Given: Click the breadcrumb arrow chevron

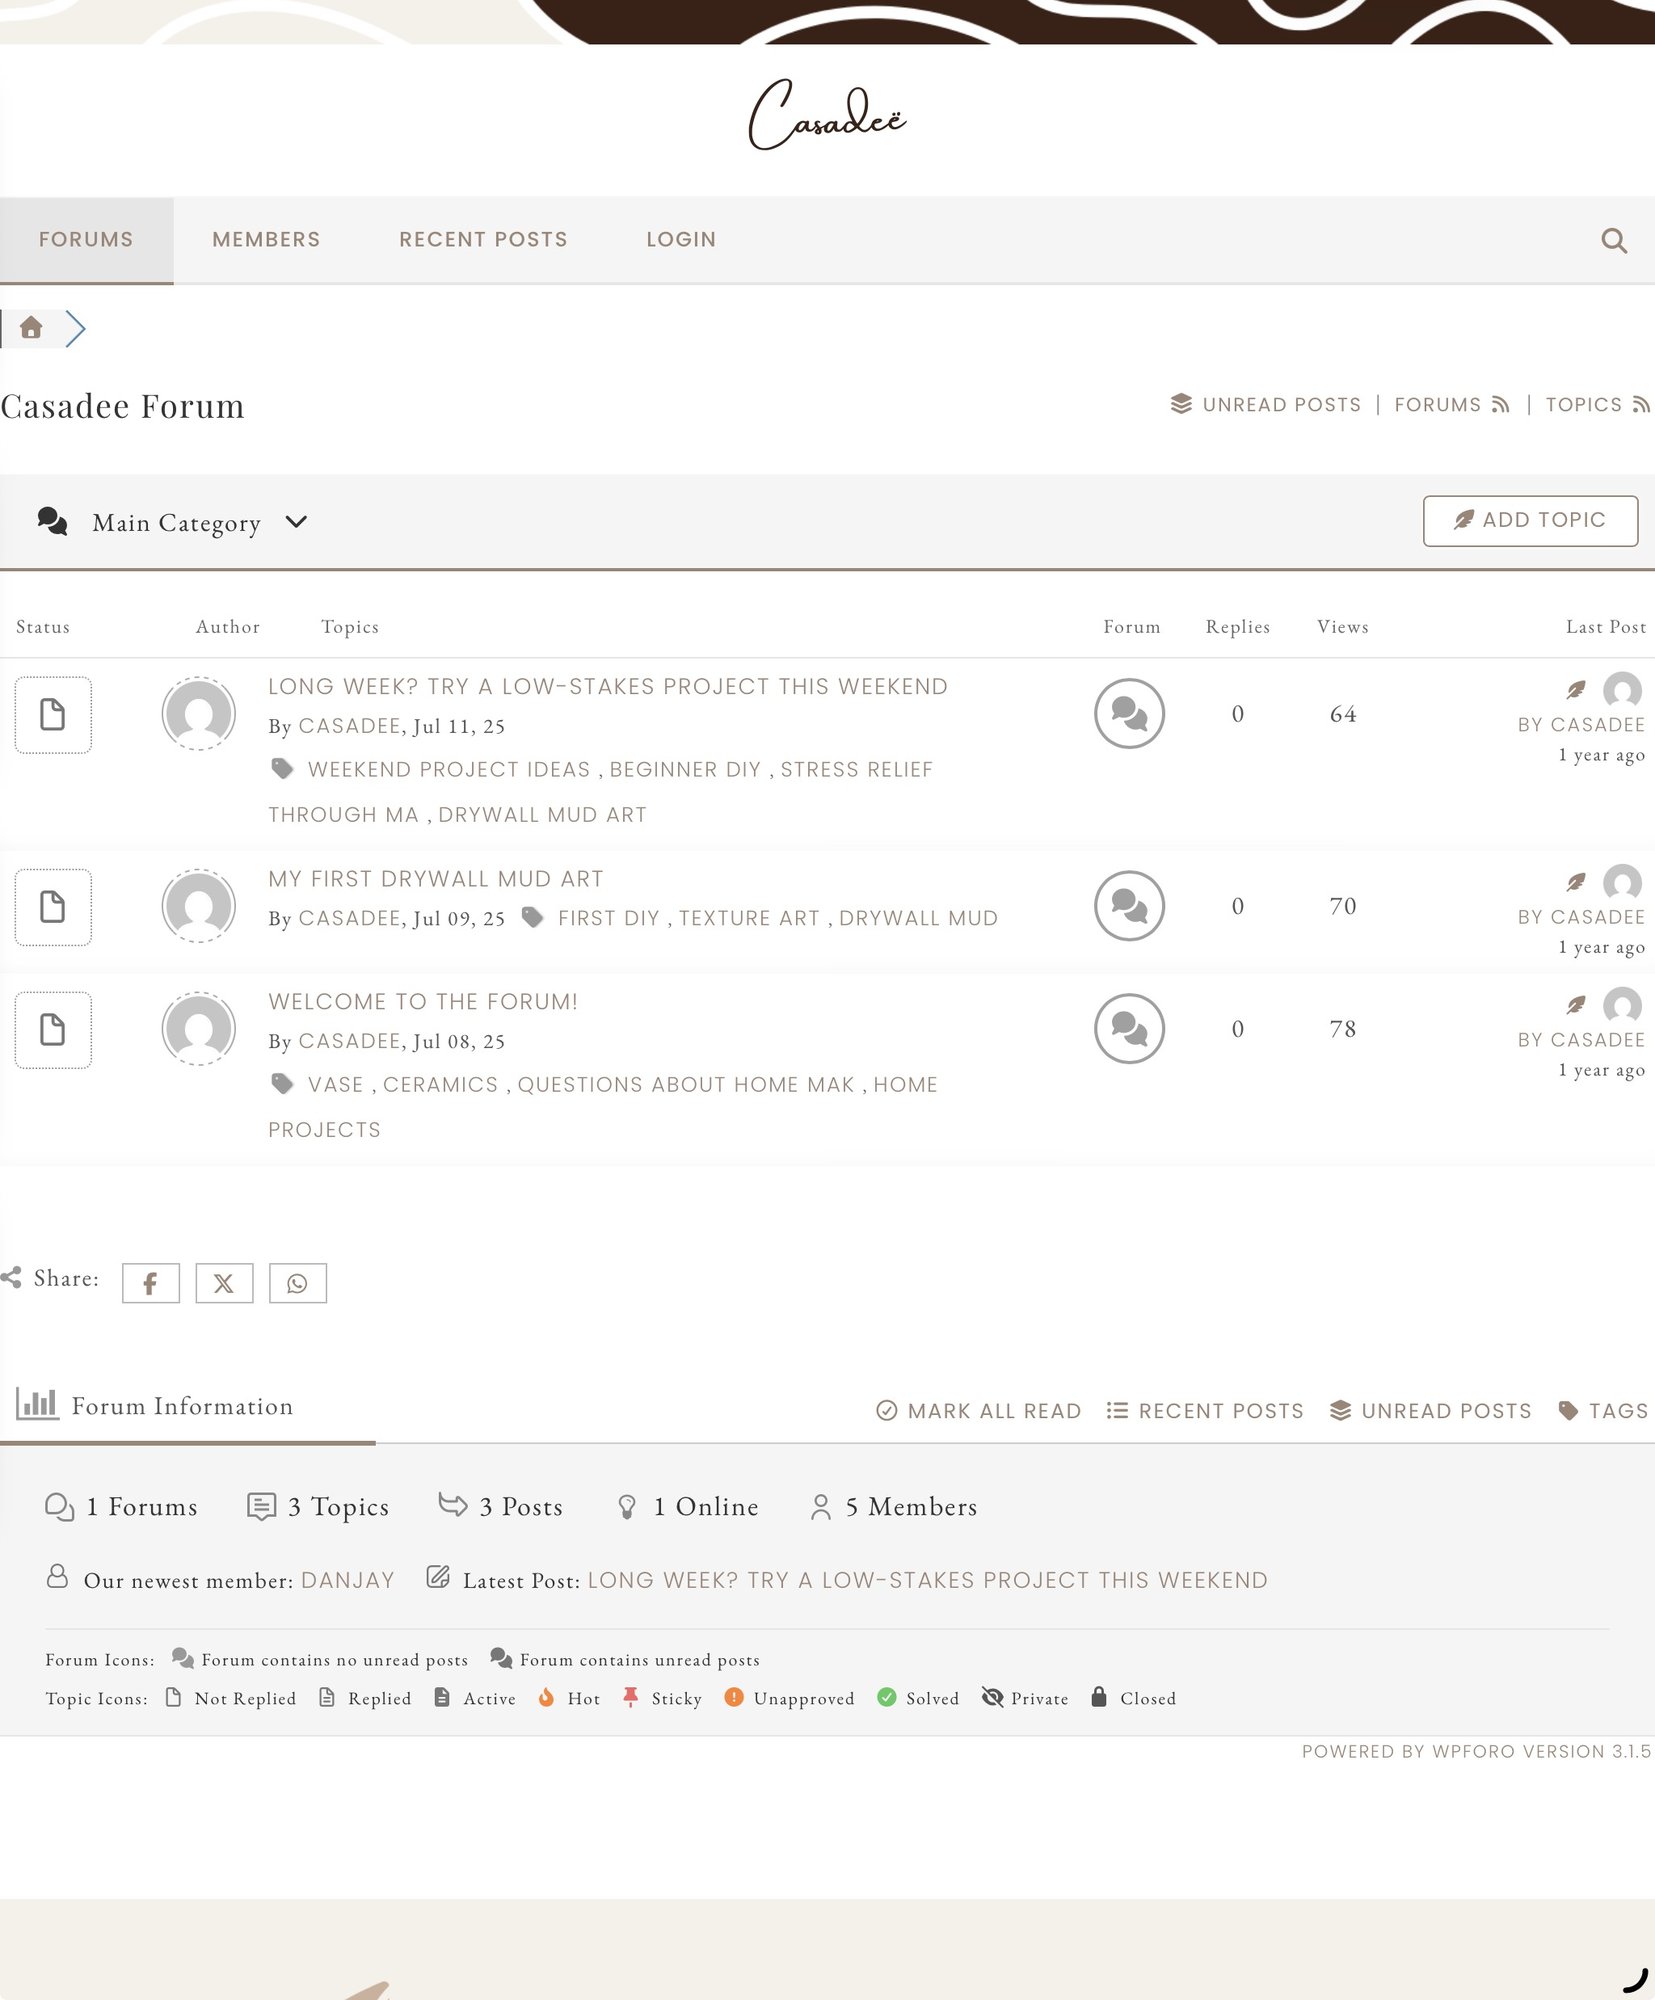Looking at the screenshot, I should pos(76,328).
